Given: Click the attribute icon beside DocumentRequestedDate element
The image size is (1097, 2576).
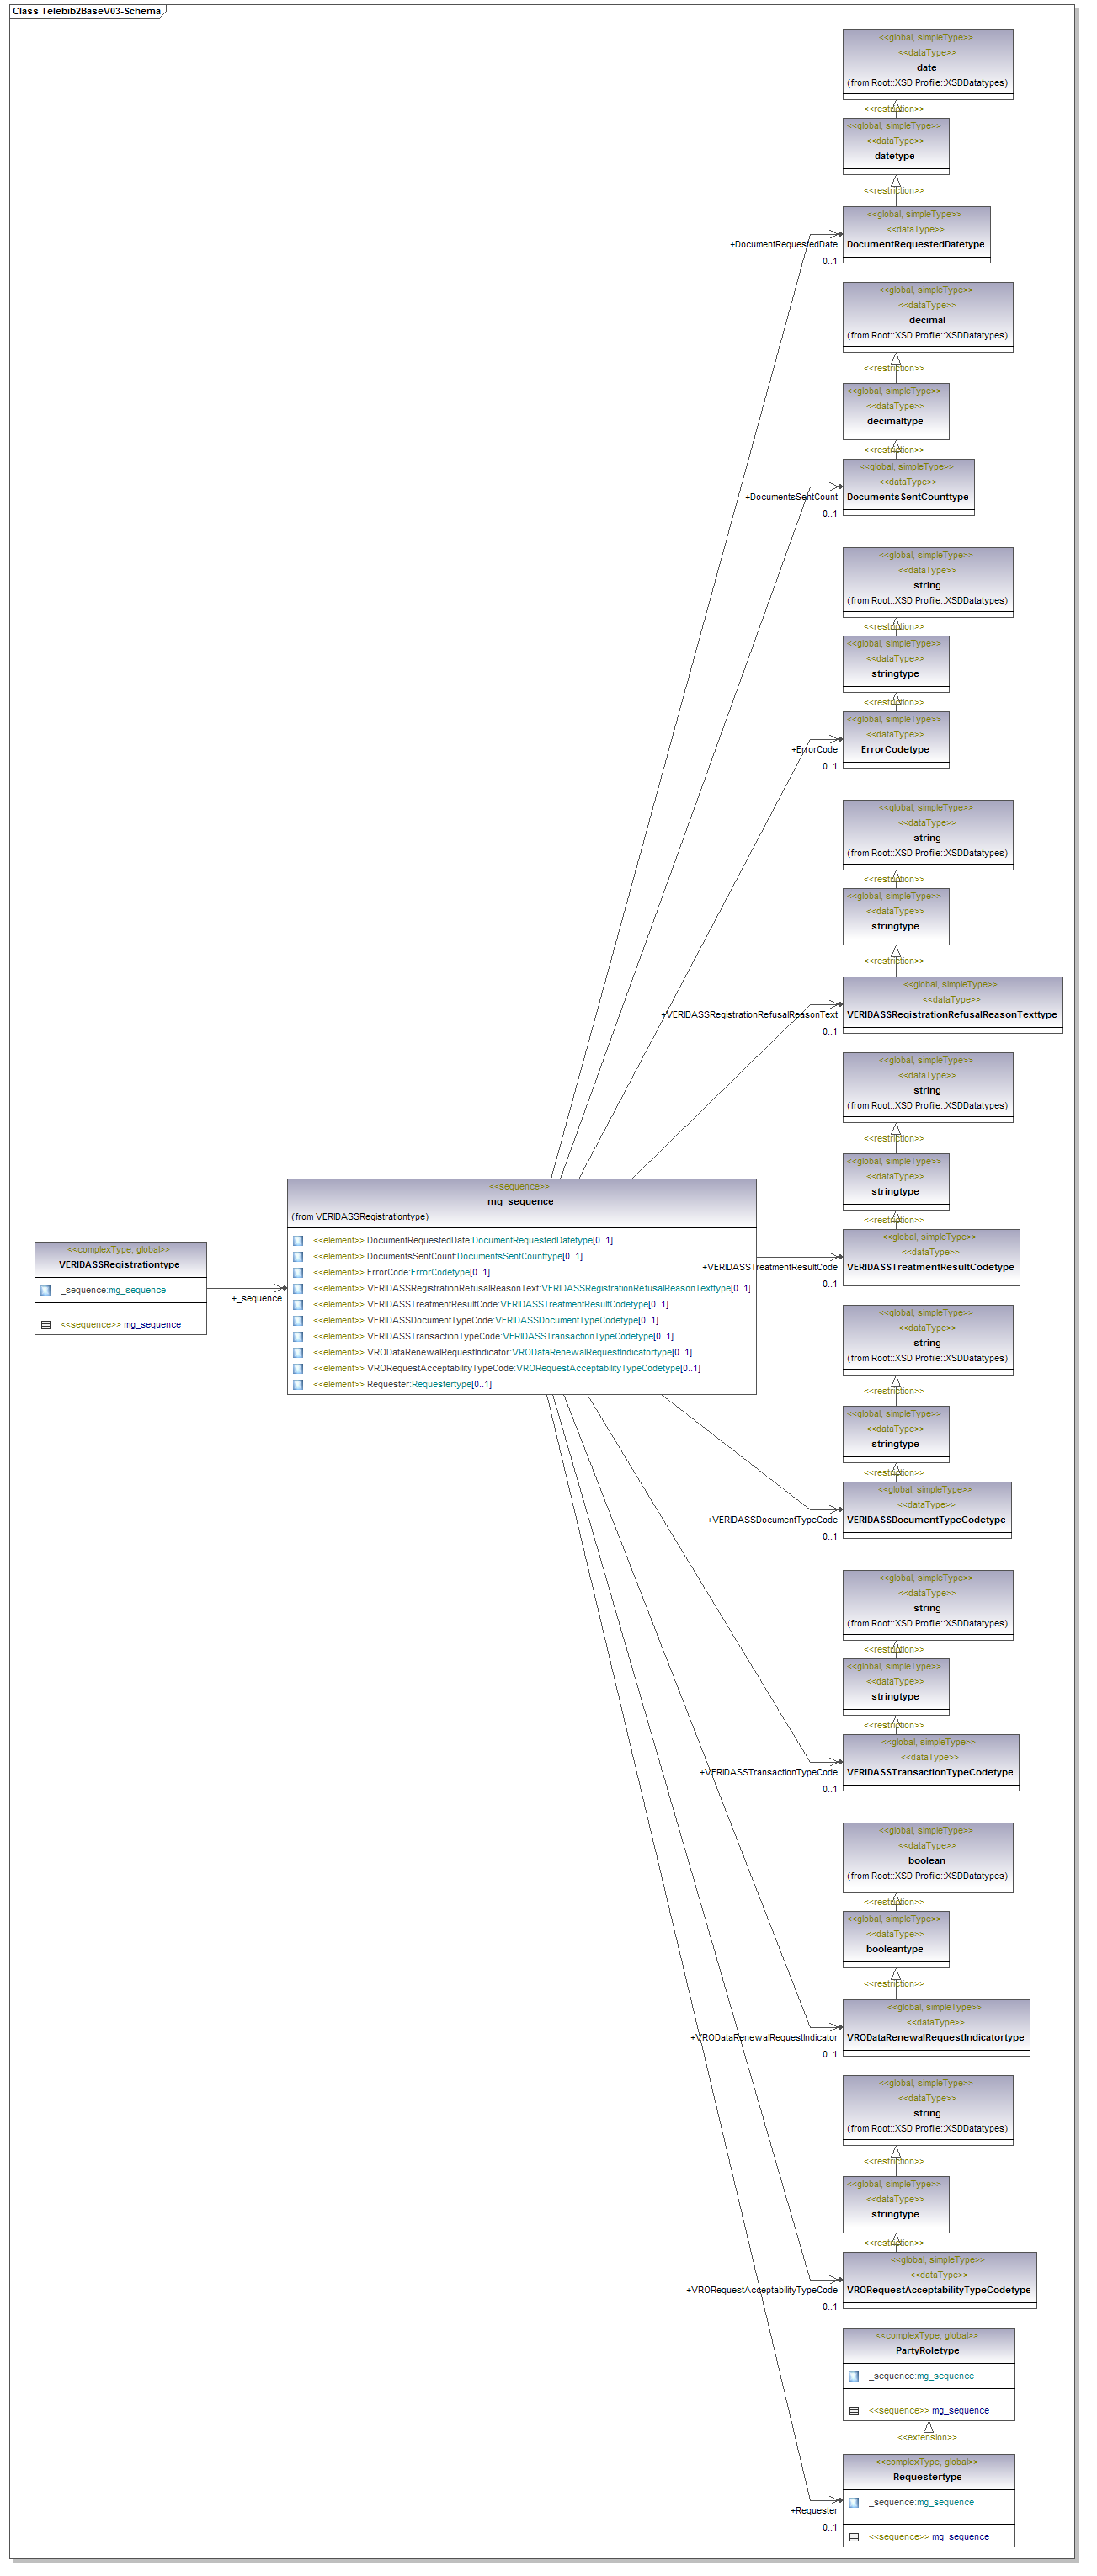Looking at the screenshot, I should [298, 1241].
